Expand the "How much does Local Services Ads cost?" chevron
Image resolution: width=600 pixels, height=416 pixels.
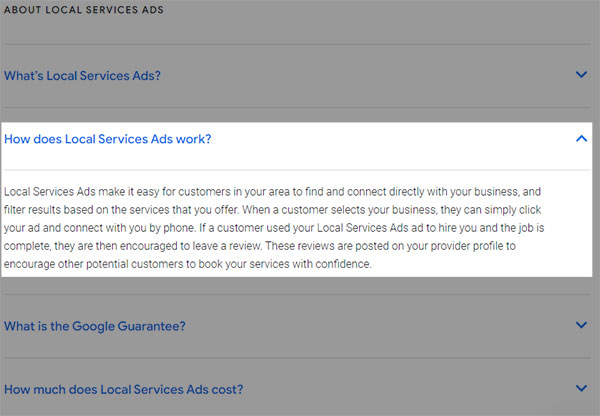click(x=581, y=388)
